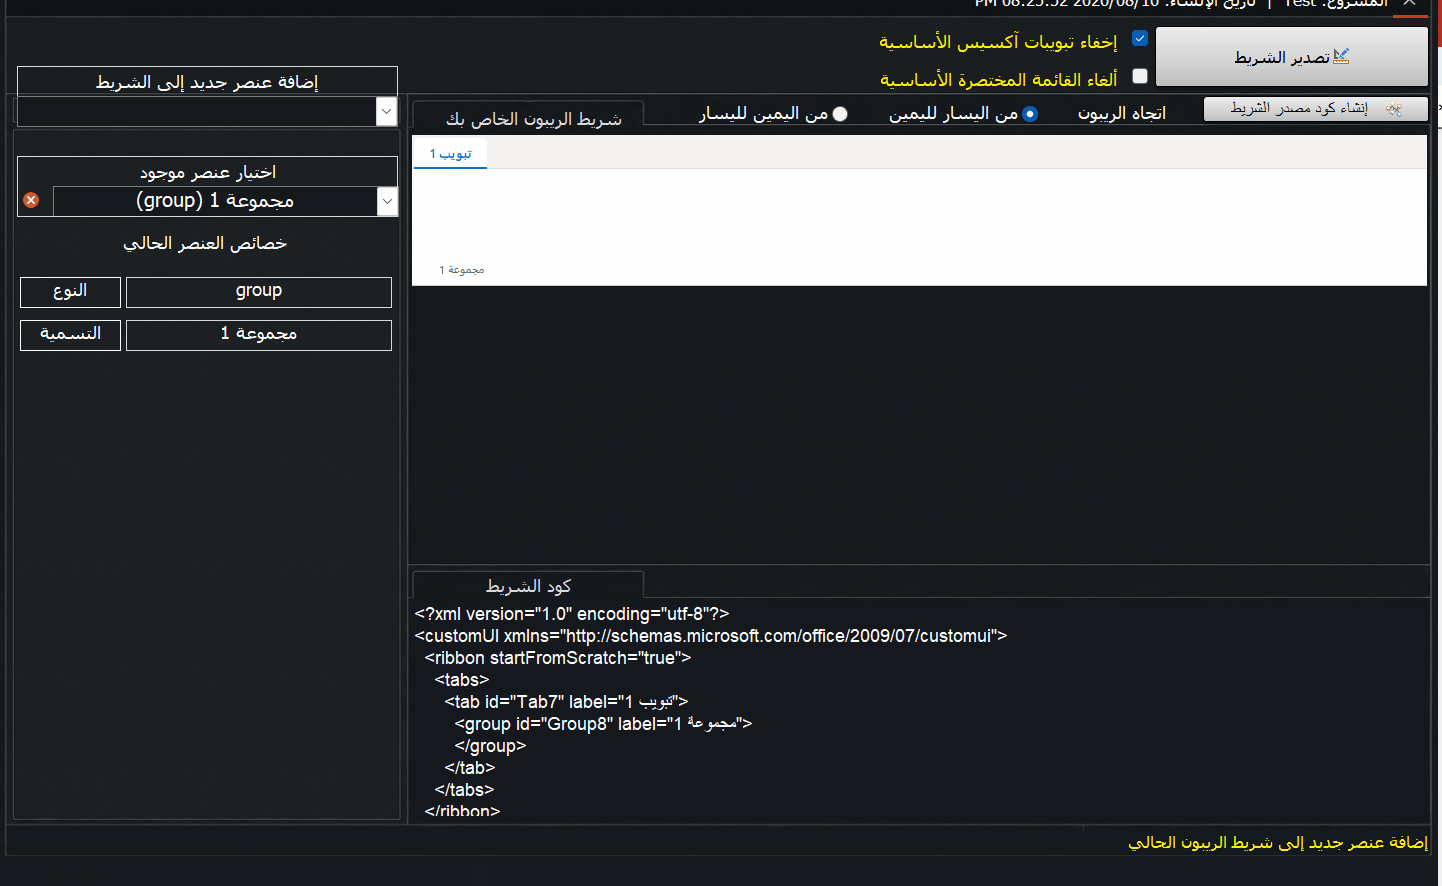Click the ribbon direction label (اتجاه الريبون)
Screen dimensions: 1442x886
click(1122, 113)
